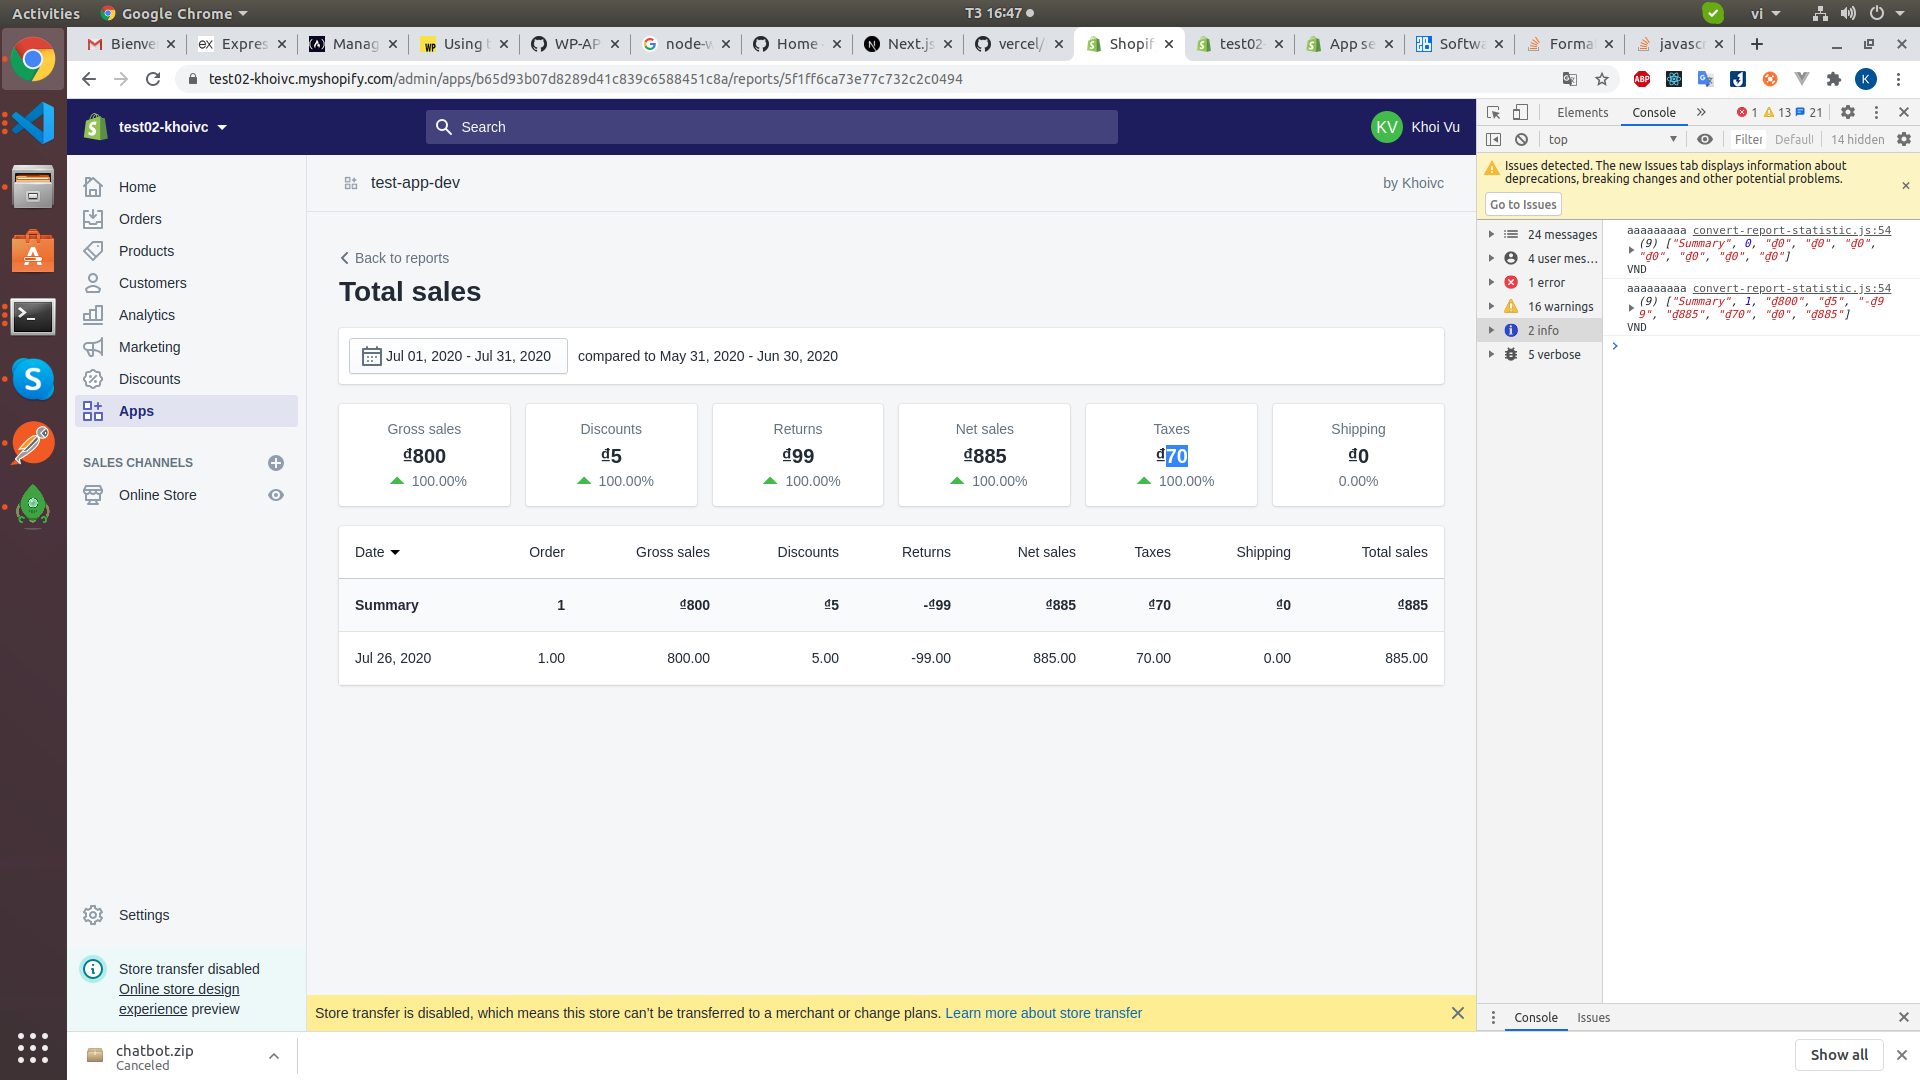View Online Store via eye icon
This screenshot has height=1080, width=1920.
click(x=276, y=495)
